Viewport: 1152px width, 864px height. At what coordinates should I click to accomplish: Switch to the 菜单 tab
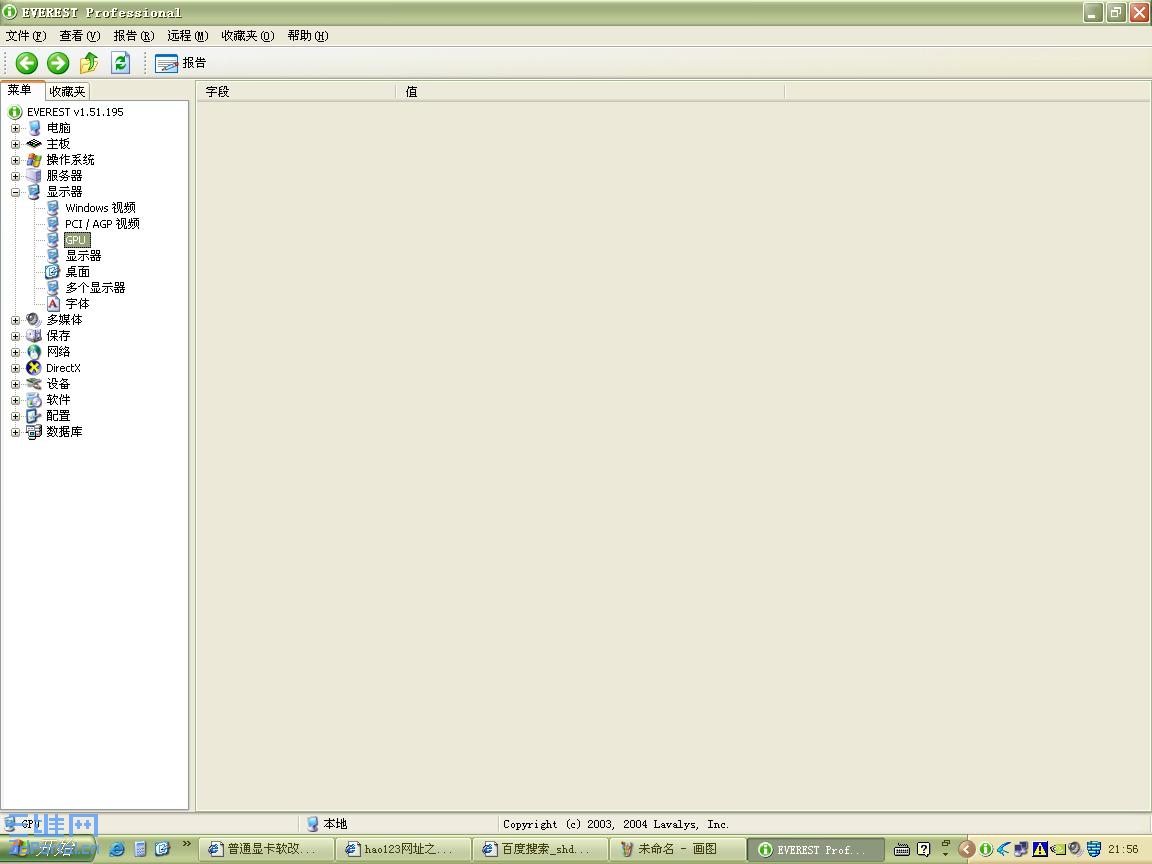20,90
